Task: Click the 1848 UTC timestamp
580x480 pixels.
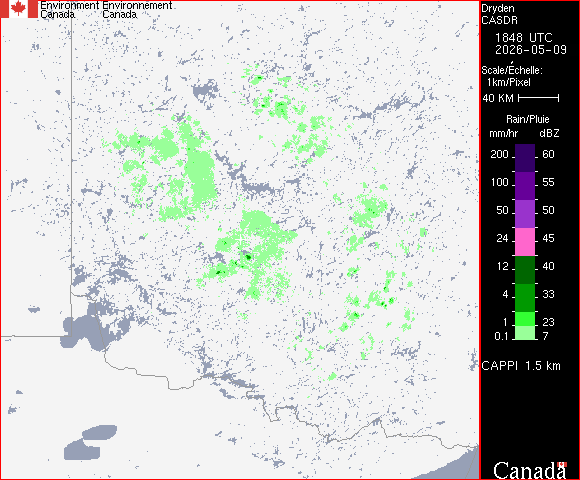Action: point(523,38)
